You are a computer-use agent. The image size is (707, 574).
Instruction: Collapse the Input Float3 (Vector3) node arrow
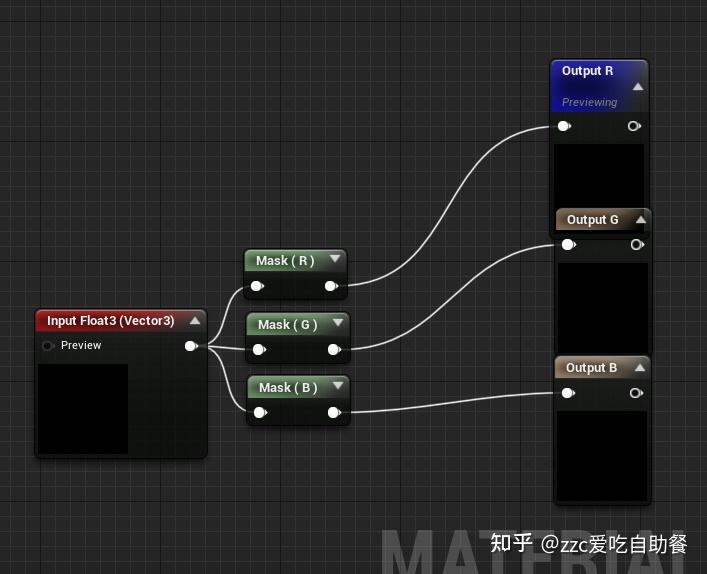click(x=195, y=321)
